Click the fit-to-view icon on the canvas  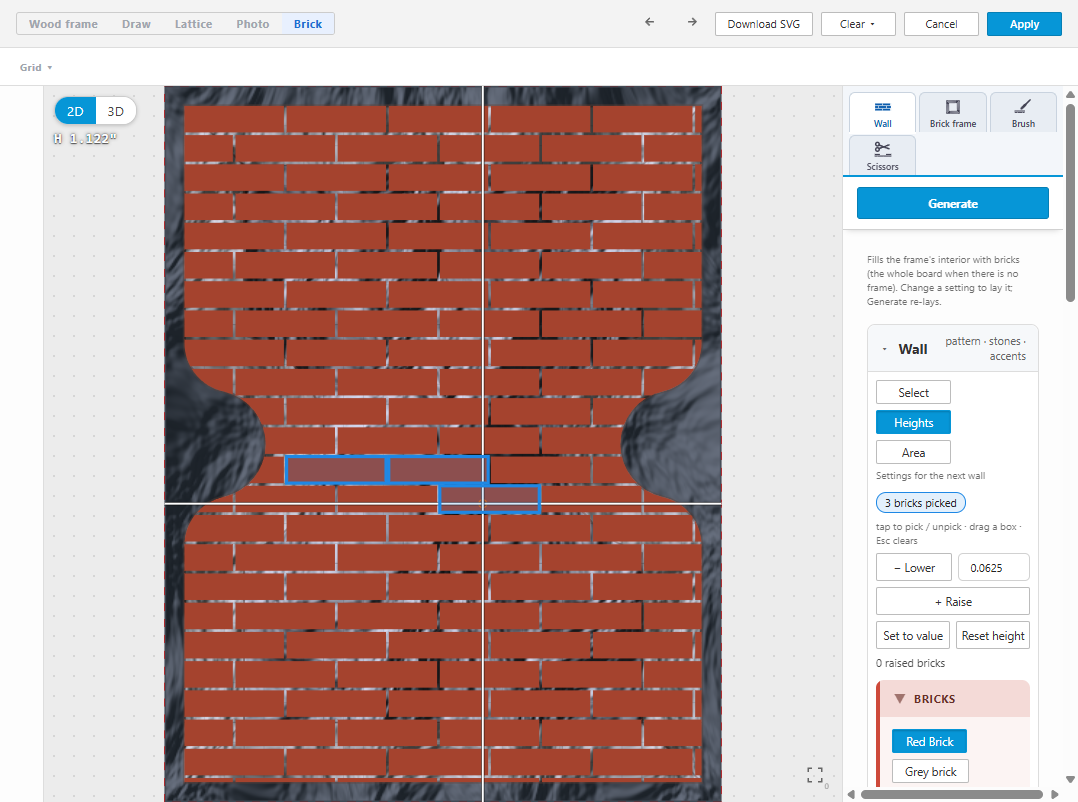815,775
